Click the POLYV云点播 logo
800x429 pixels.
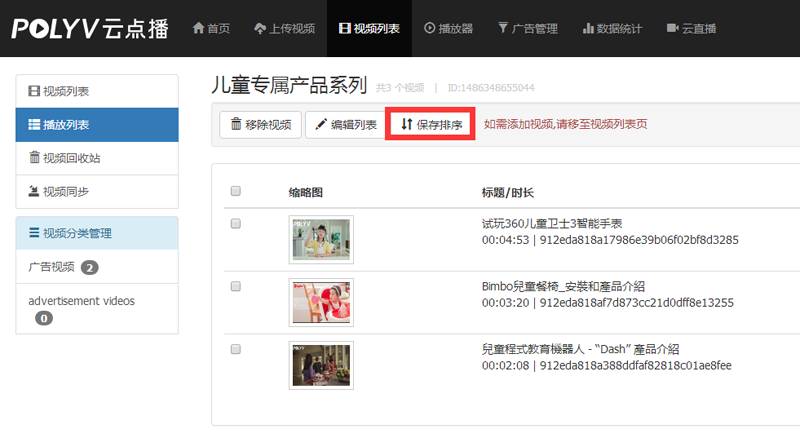[x=89, y=29]
